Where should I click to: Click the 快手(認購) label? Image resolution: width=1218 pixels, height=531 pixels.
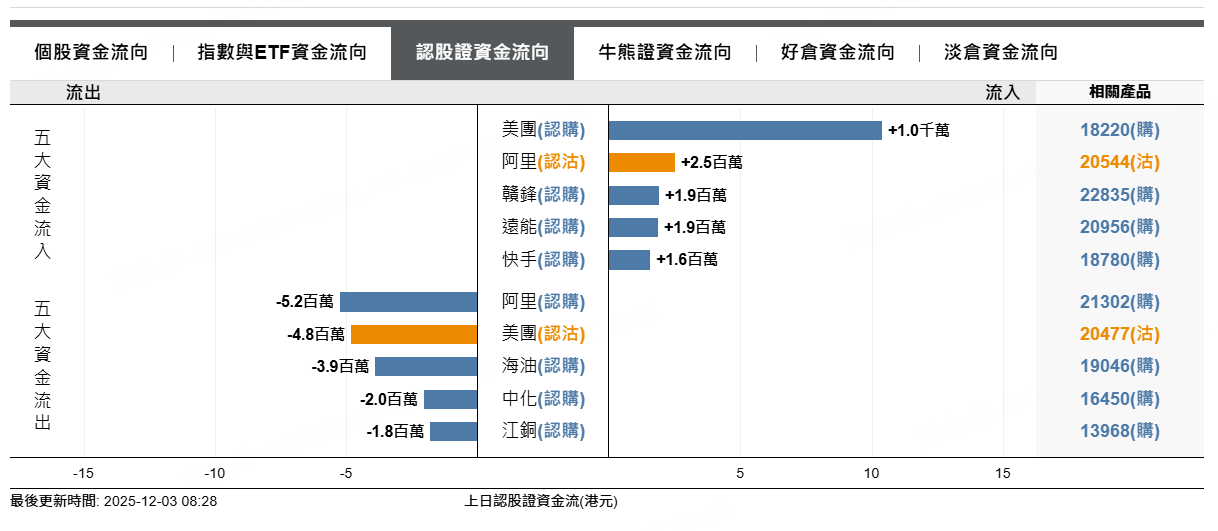pos(543,260)
